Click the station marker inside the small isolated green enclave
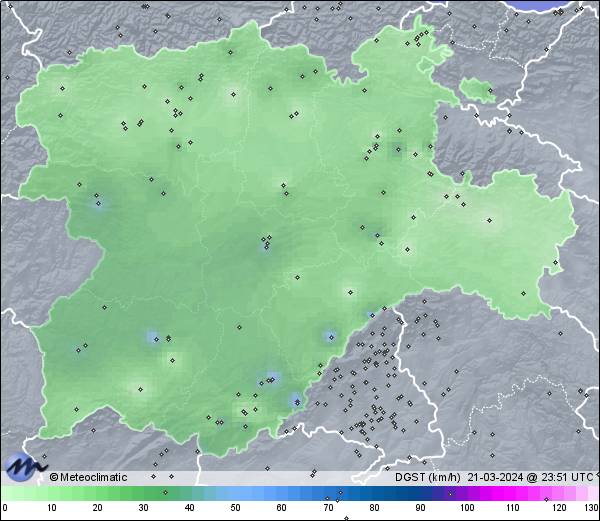The image size is (600, 521). [490, 91]
